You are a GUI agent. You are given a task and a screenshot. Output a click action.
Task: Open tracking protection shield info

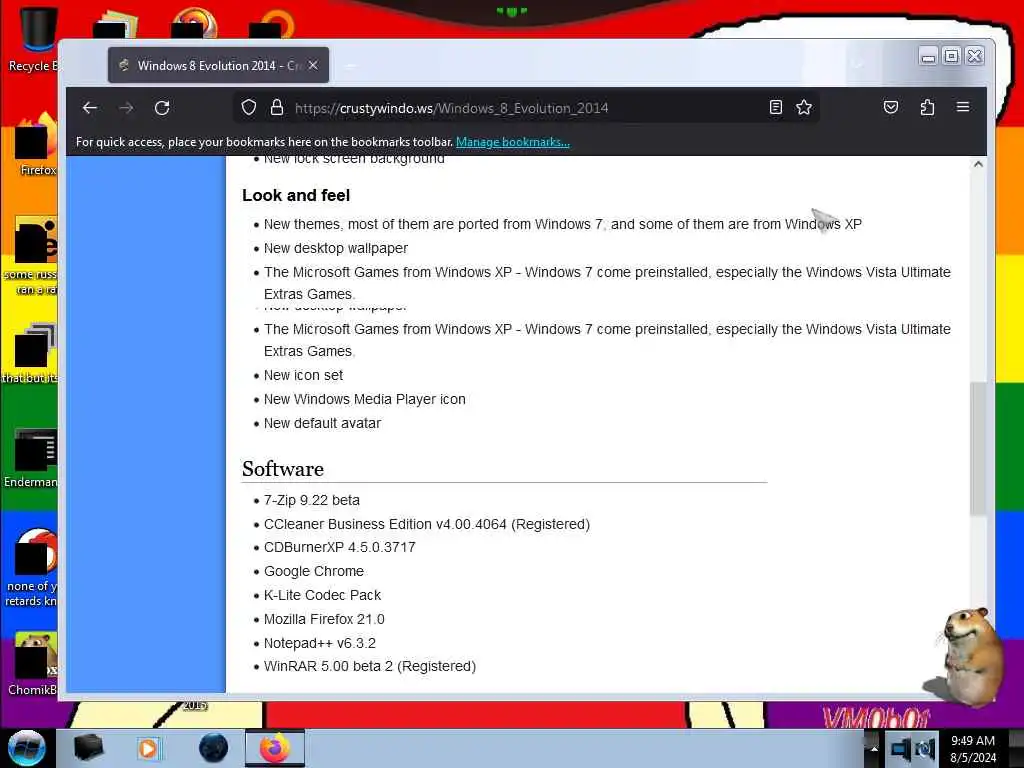coord(249,107)
